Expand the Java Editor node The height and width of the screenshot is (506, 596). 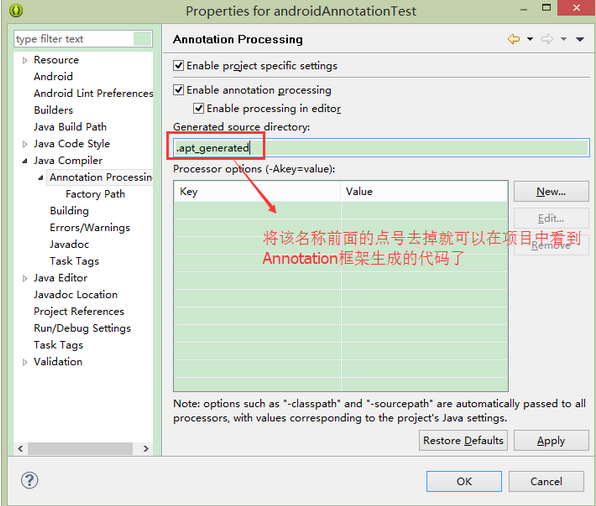(x=25, y=278)
